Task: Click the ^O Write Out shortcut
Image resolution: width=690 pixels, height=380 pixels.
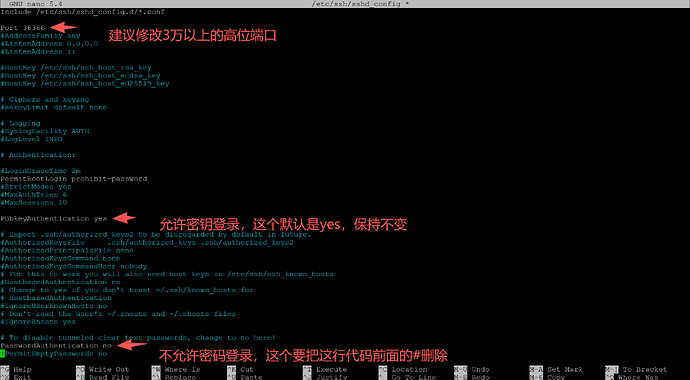Action: [x=103, y=369]
